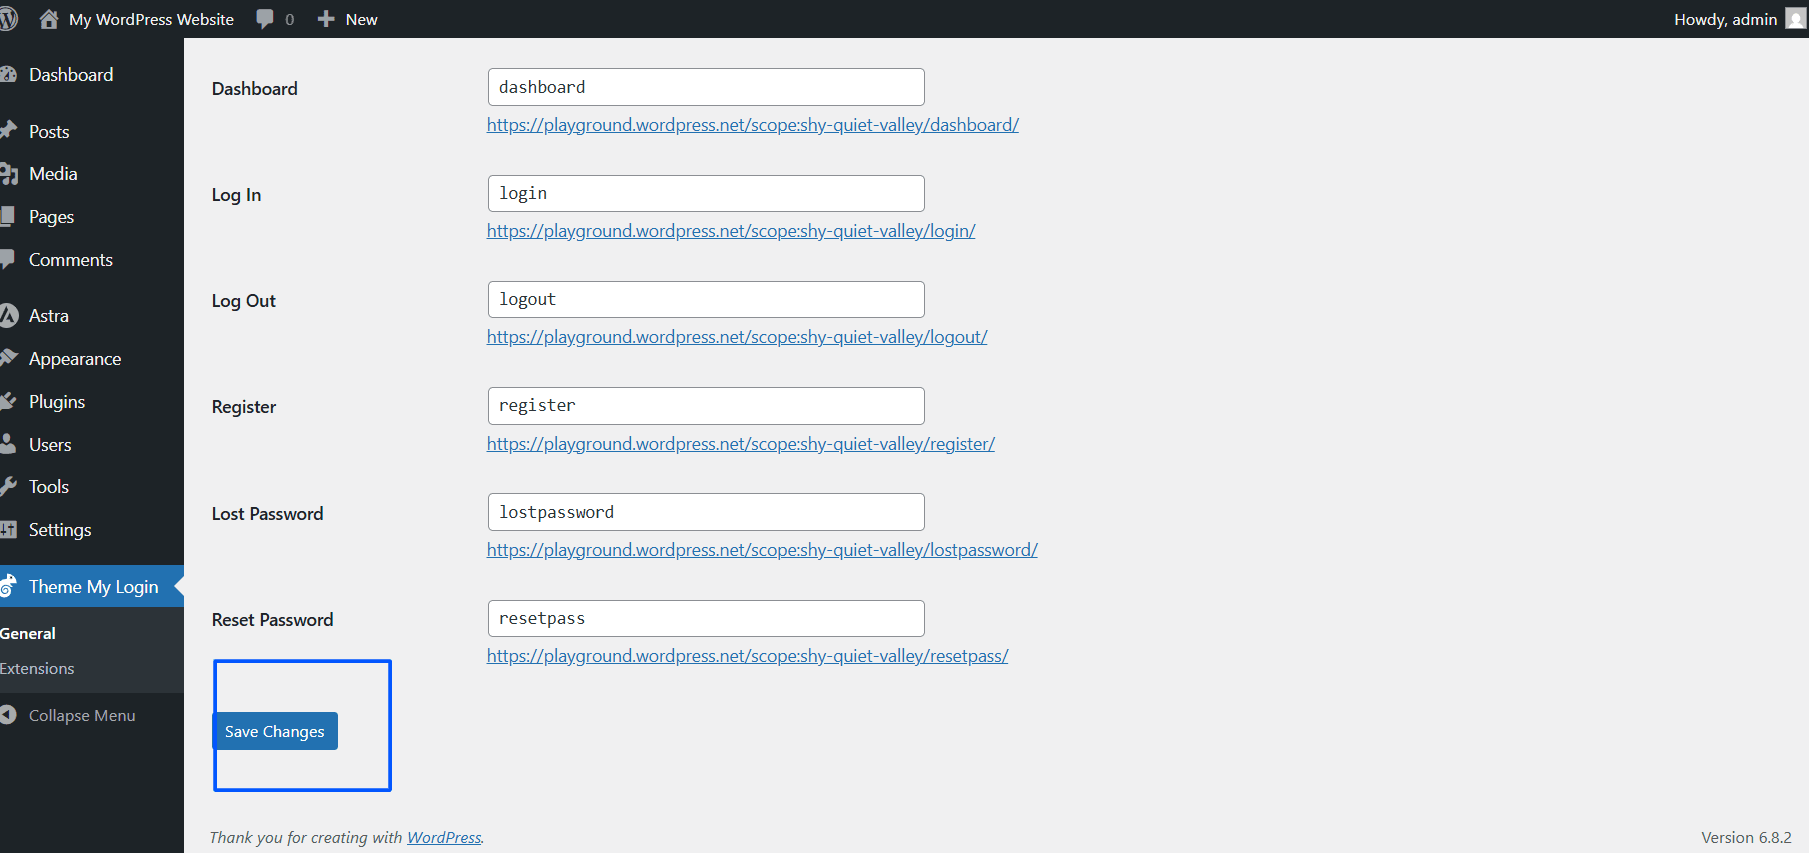Click the Pages icon in sidebar
This screenshot has height=853, width=1809.
[x=8, y=216]
